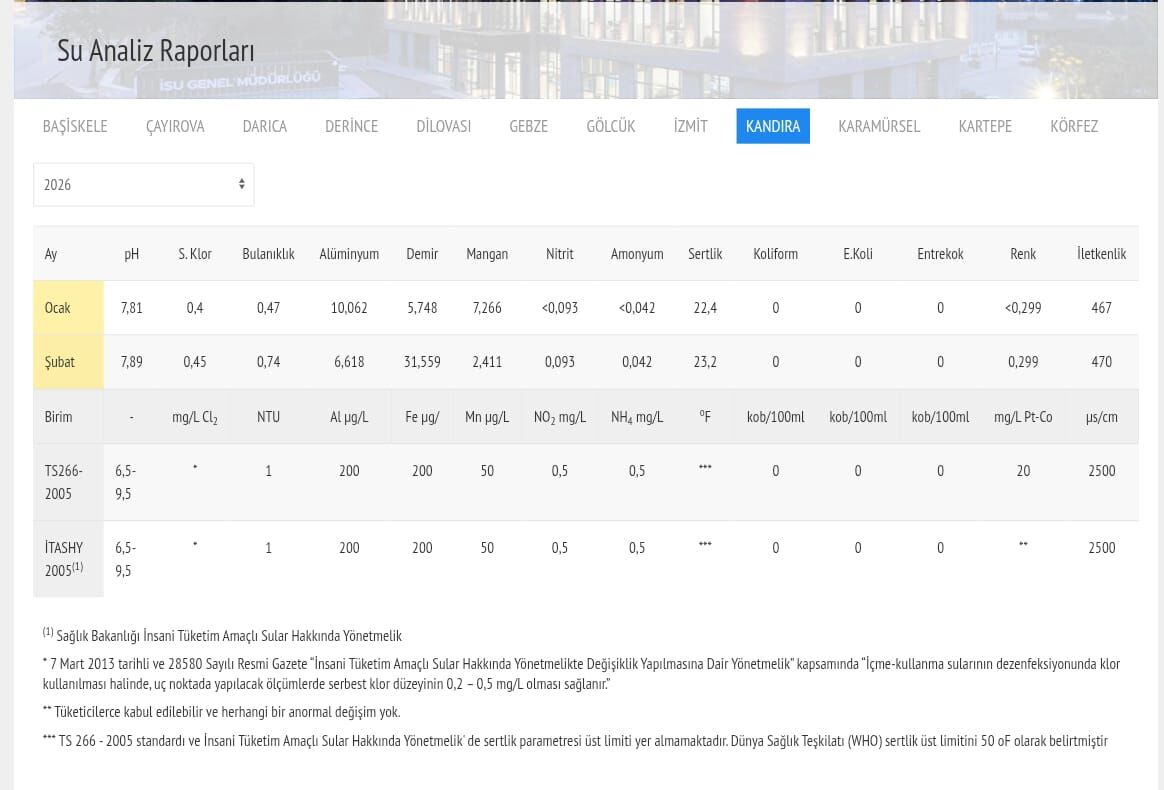The width and height of the screenshot is (1164, 790).
Task: Select the ÇAYIROVA district tab
Action: click(175, 126)
